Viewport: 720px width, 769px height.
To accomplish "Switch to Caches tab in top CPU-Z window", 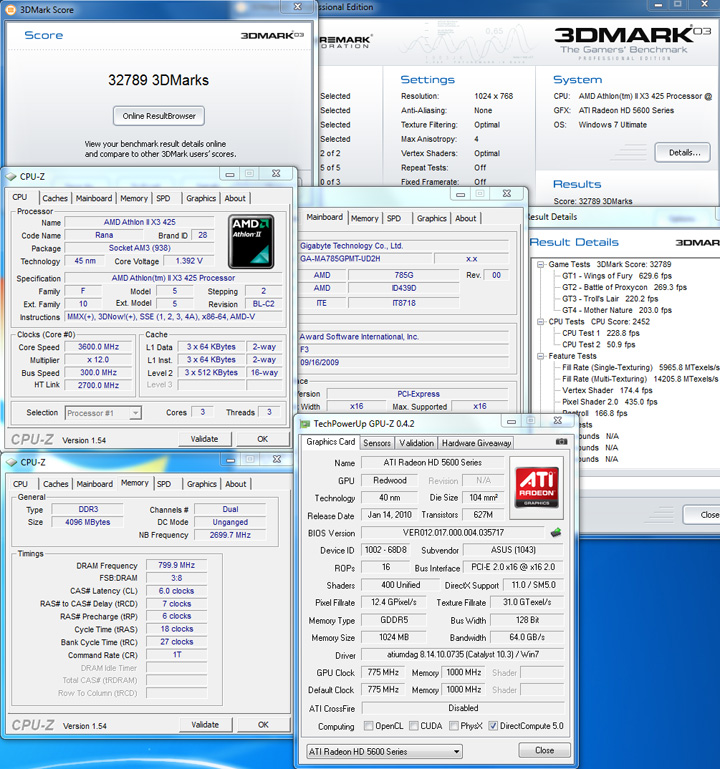I will point(55,198).
